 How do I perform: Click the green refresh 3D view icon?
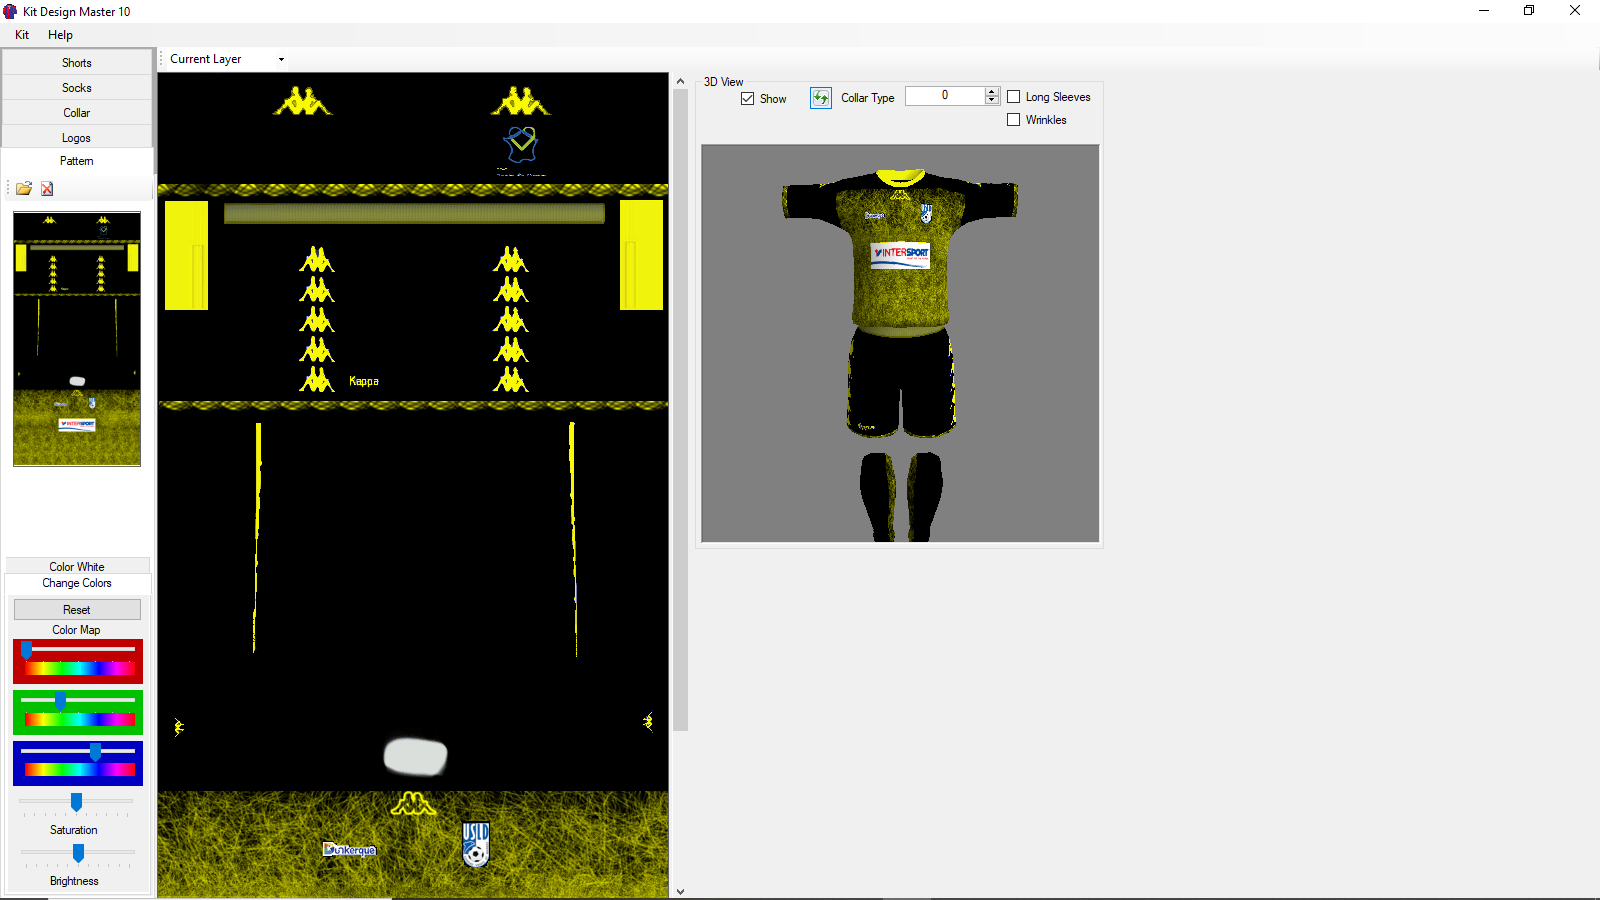click(821, 98)
